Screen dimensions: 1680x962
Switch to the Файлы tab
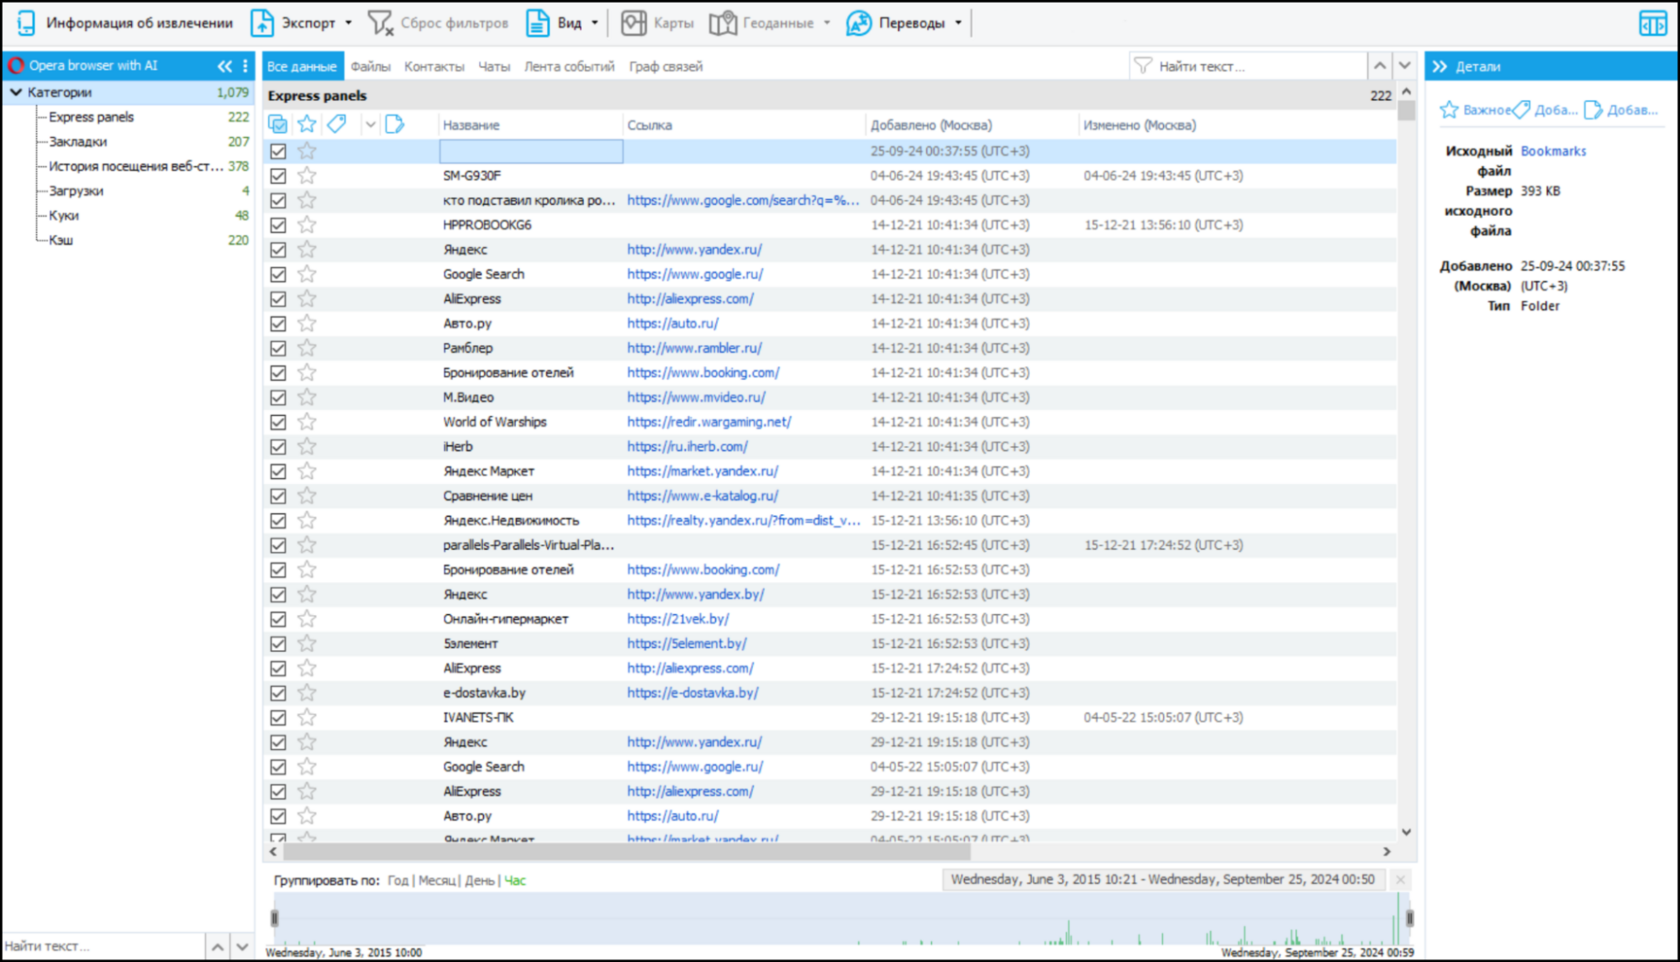pyautogui.click(x=370, y=66)
